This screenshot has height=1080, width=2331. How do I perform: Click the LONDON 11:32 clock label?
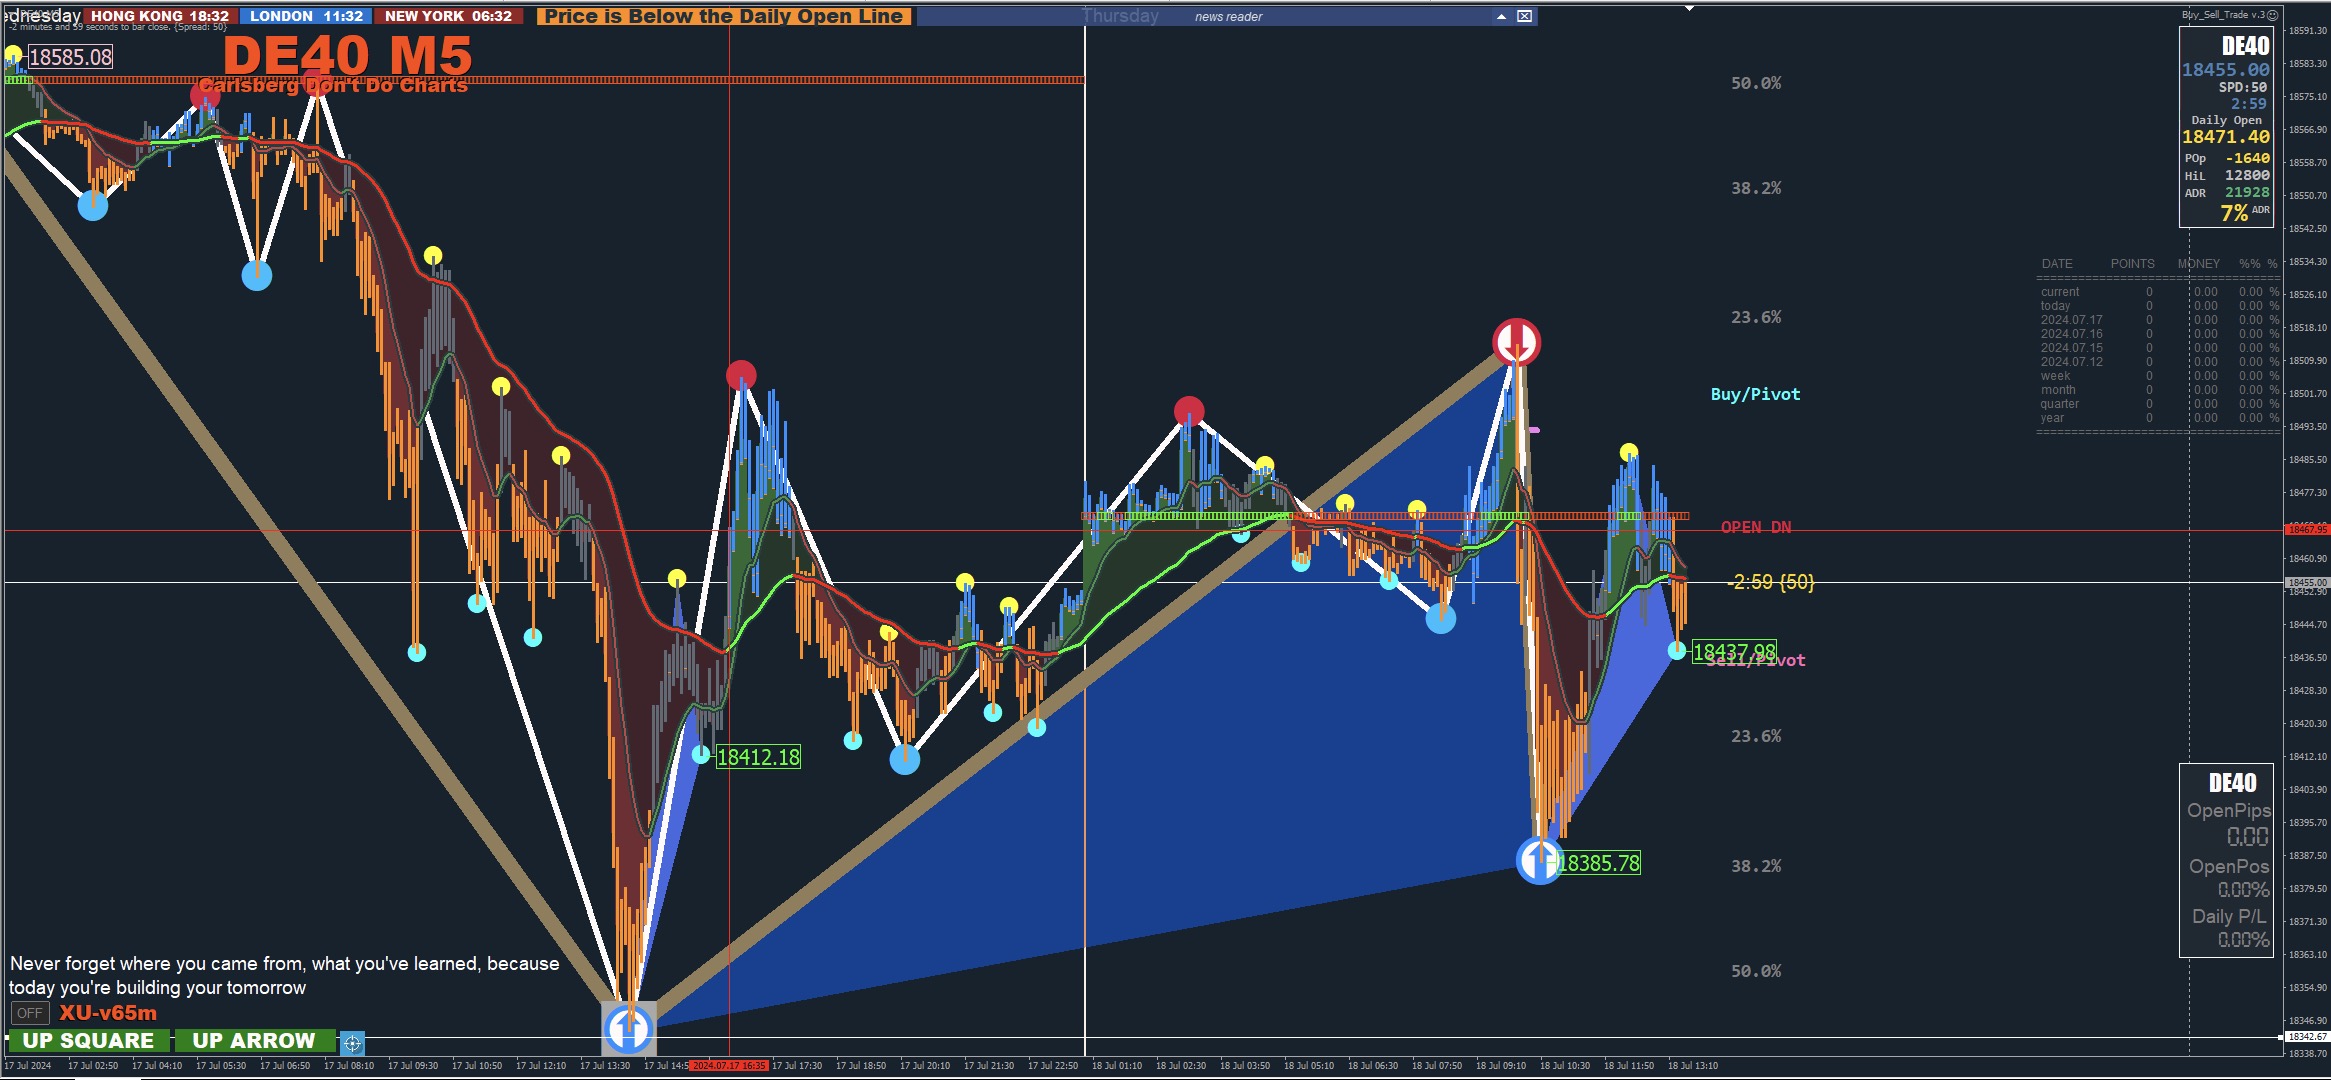(x=306, y=16)
